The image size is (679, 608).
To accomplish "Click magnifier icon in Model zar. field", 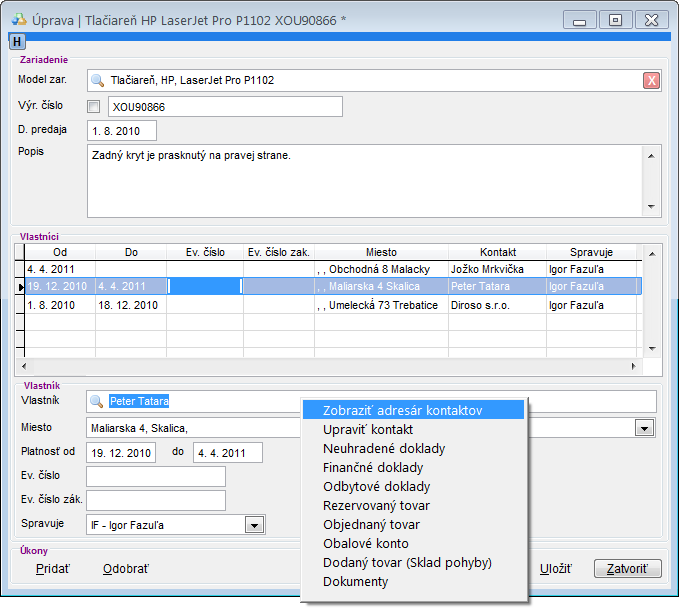I will pyautogui.click(x=97, y=81).
